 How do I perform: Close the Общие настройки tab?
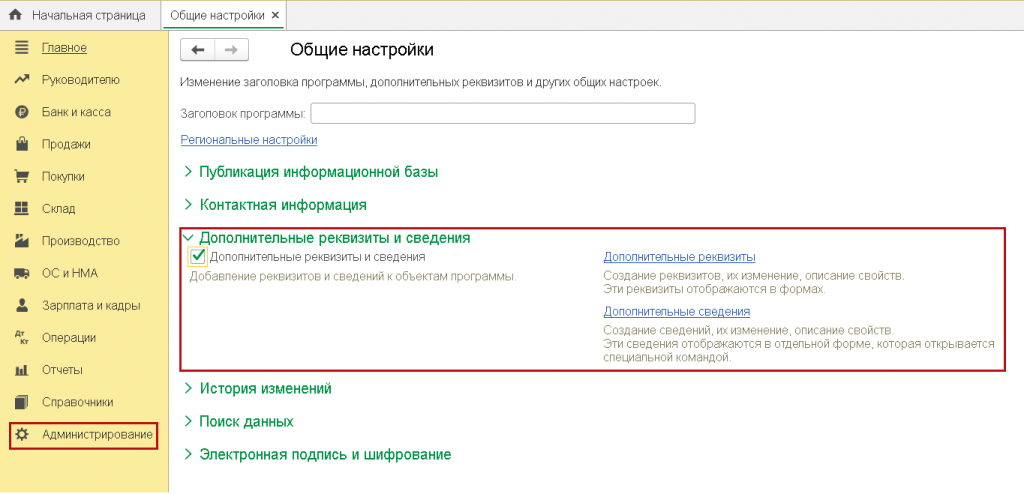pos(276,16)
